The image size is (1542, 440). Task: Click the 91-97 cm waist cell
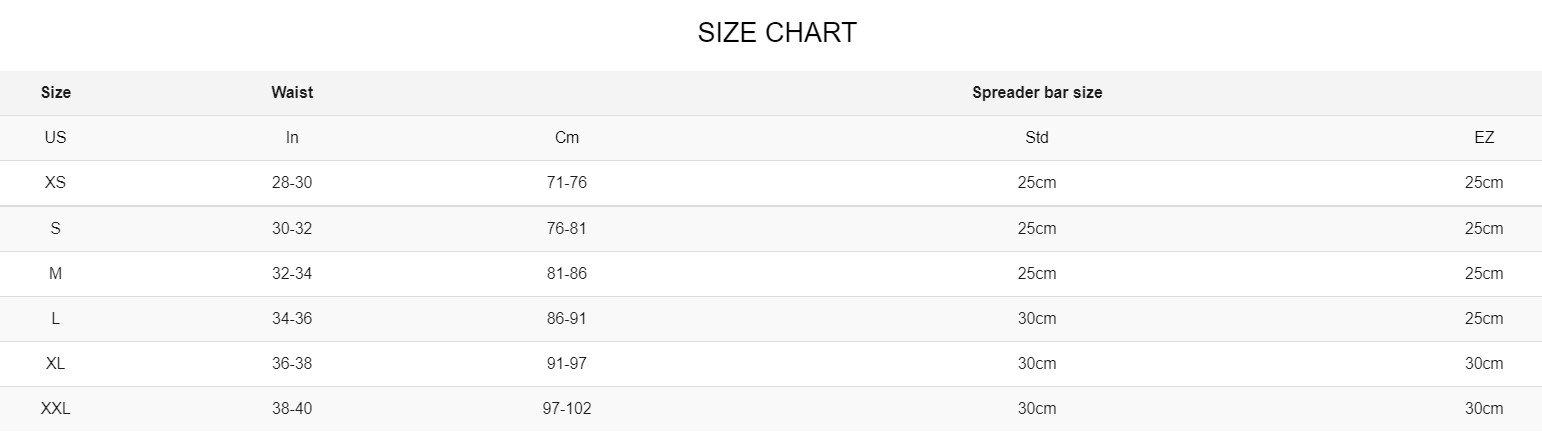click(567, 363)
